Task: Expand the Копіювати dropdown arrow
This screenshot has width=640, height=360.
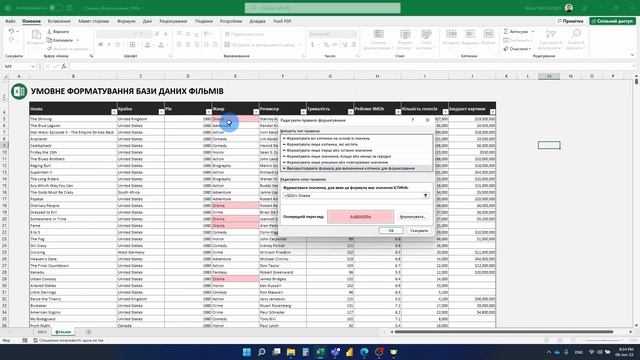Action: click(x=78, y=40)
